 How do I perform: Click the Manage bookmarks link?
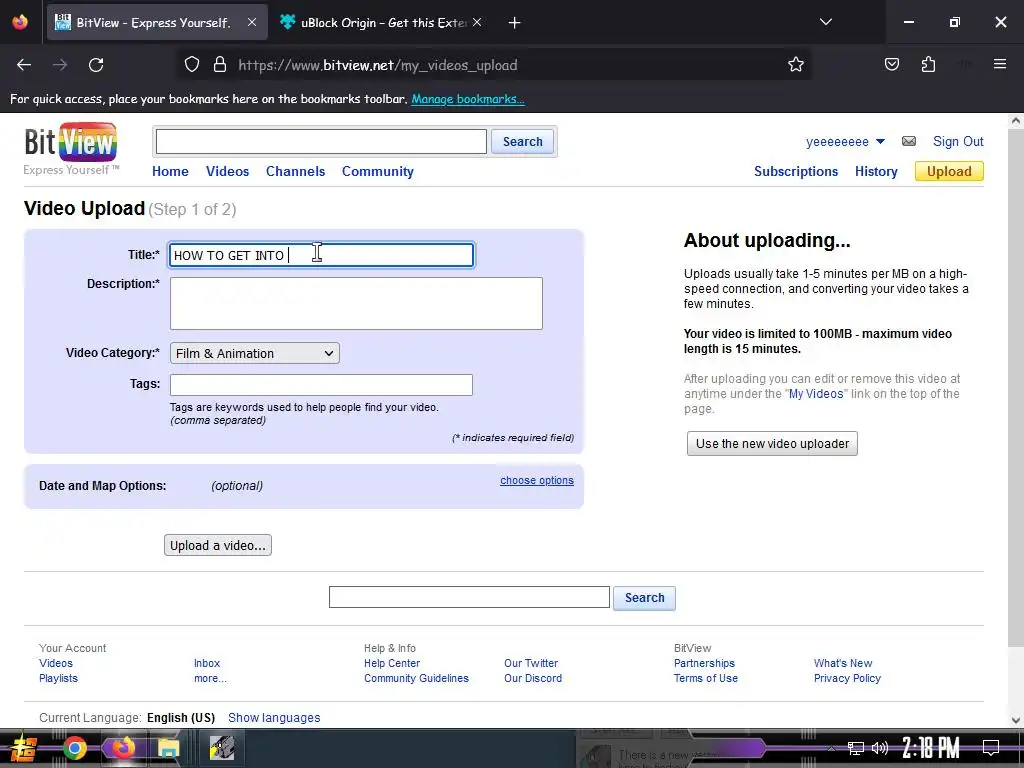tap(468, 99)
